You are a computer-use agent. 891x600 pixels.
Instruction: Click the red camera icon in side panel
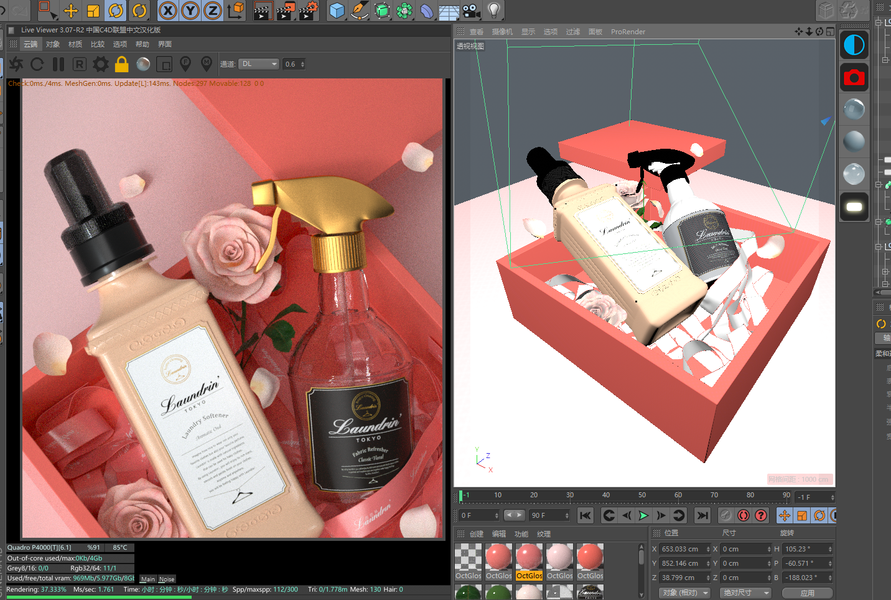(853, 77)
